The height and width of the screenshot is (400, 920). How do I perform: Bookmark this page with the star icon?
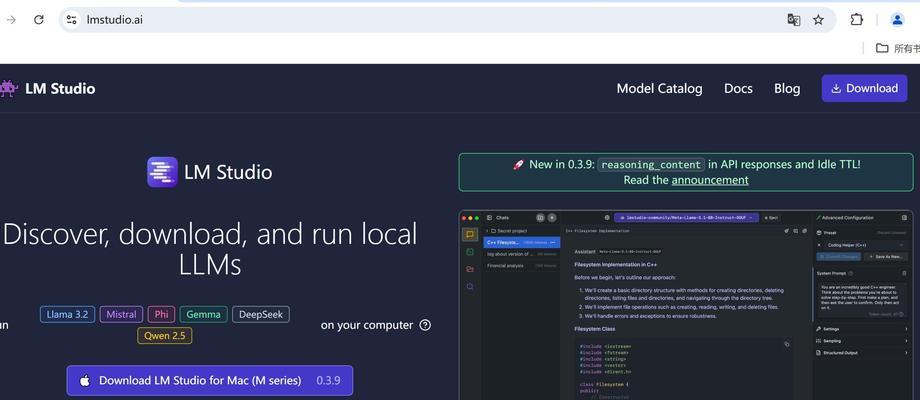[818, 20]
